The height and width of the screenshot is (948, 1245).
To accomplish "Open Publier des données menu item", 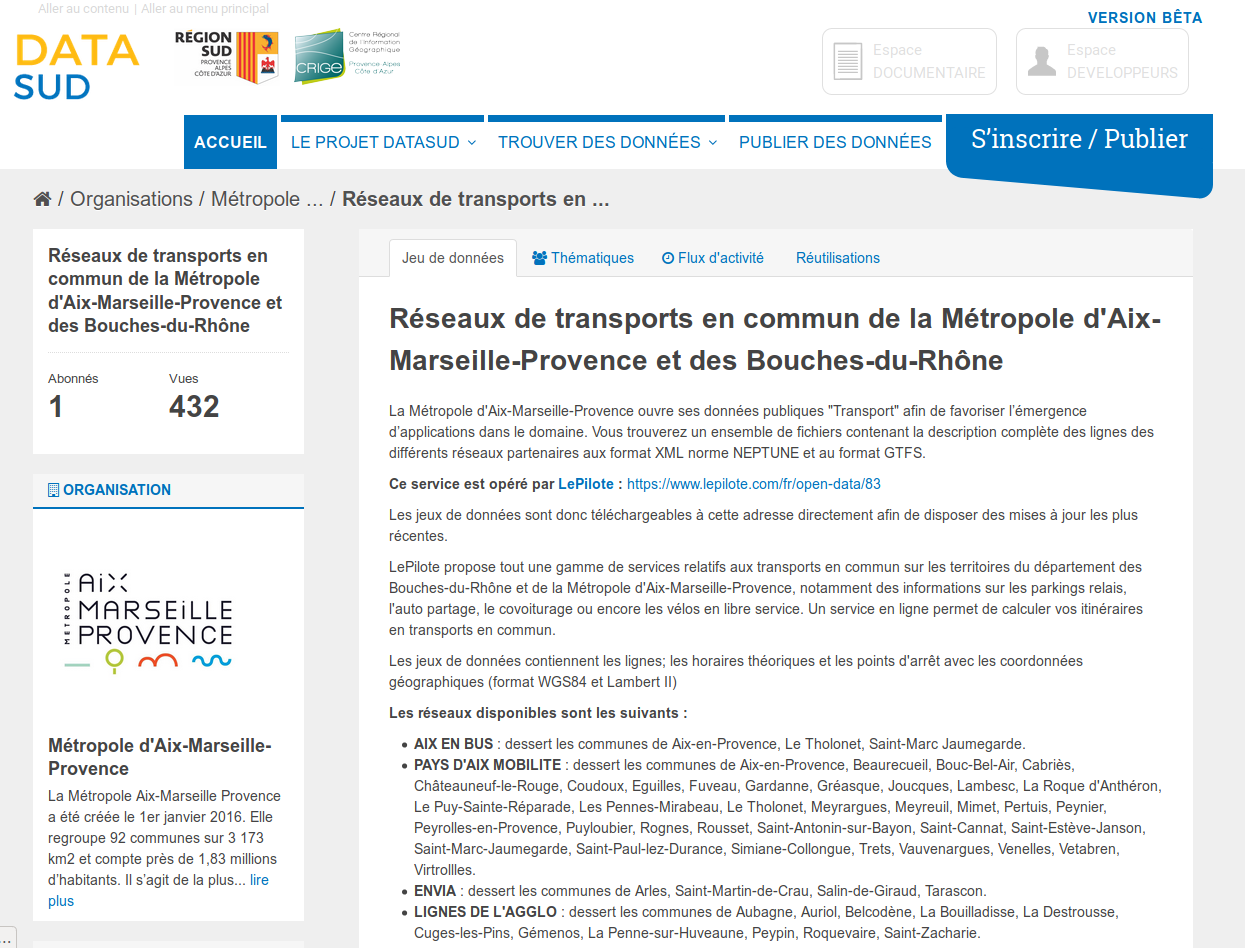I will (x=835, y=142).
